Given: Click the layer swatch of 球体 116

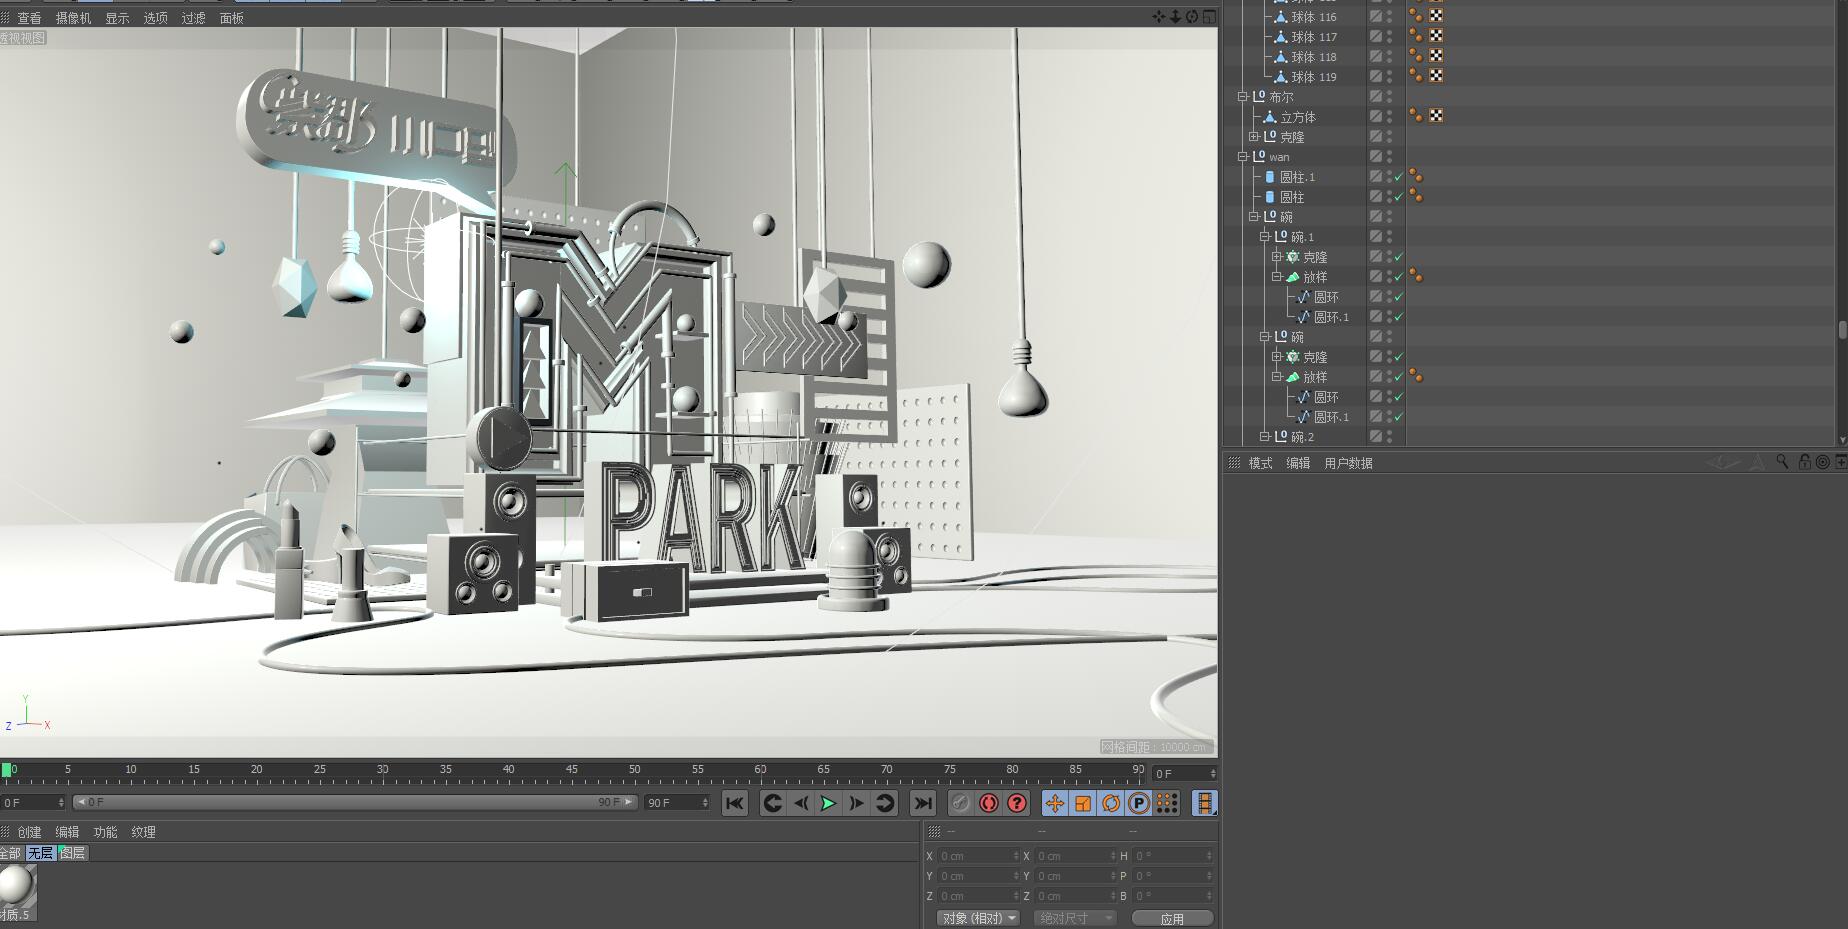Looking at the screenshot, I should 1376,16.
